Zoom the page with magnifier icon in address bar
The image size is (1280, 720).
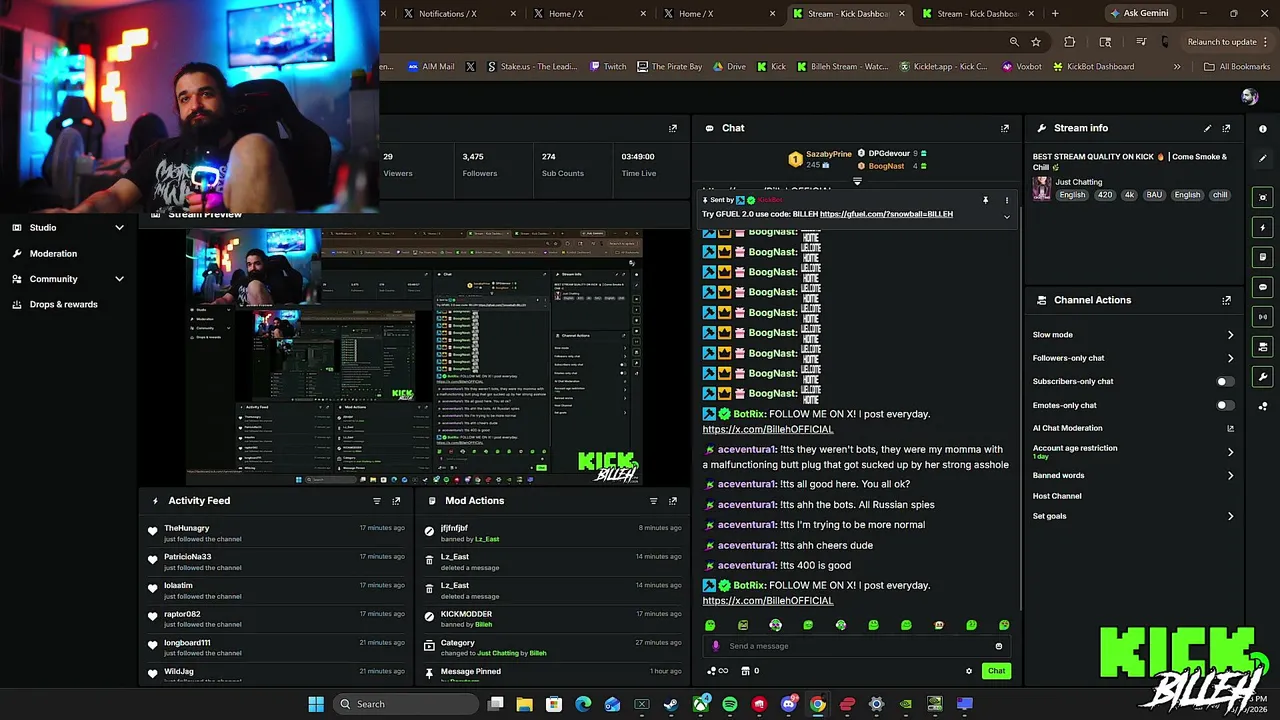tap(1014, 42)
